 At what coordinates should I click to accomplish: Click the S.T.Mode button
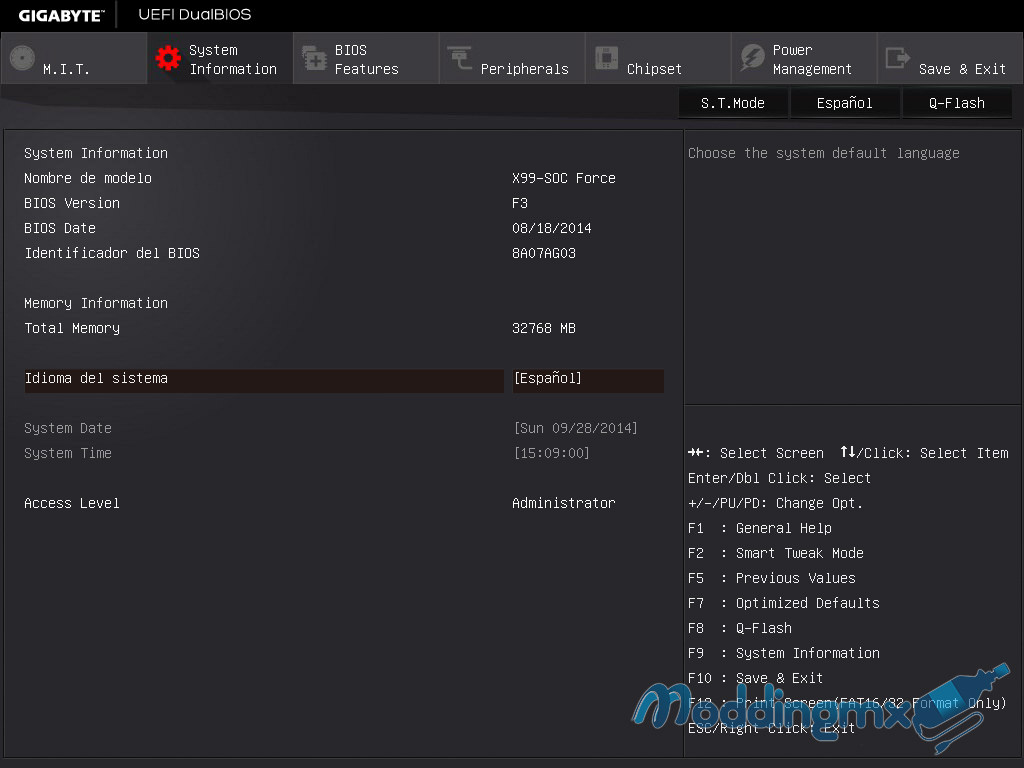tap(733, 103)
